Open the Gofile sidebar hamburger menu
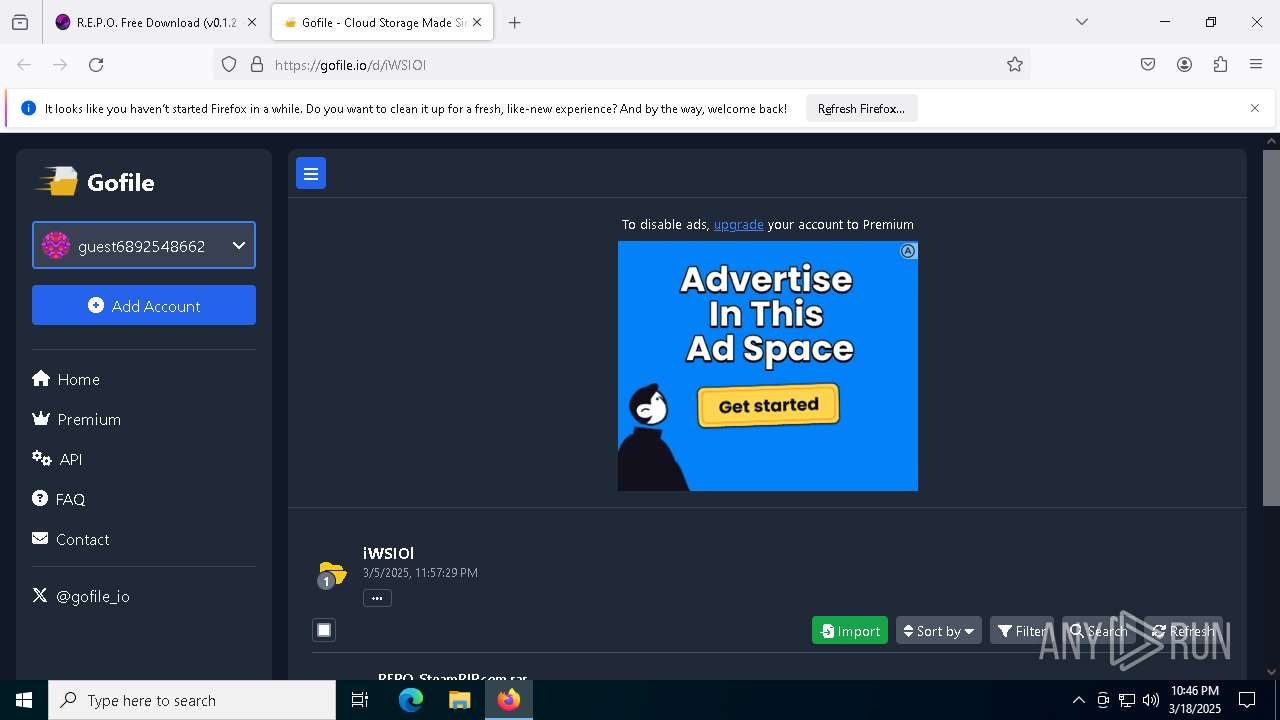The image size is (1280, 720). (x=311, y=174)
